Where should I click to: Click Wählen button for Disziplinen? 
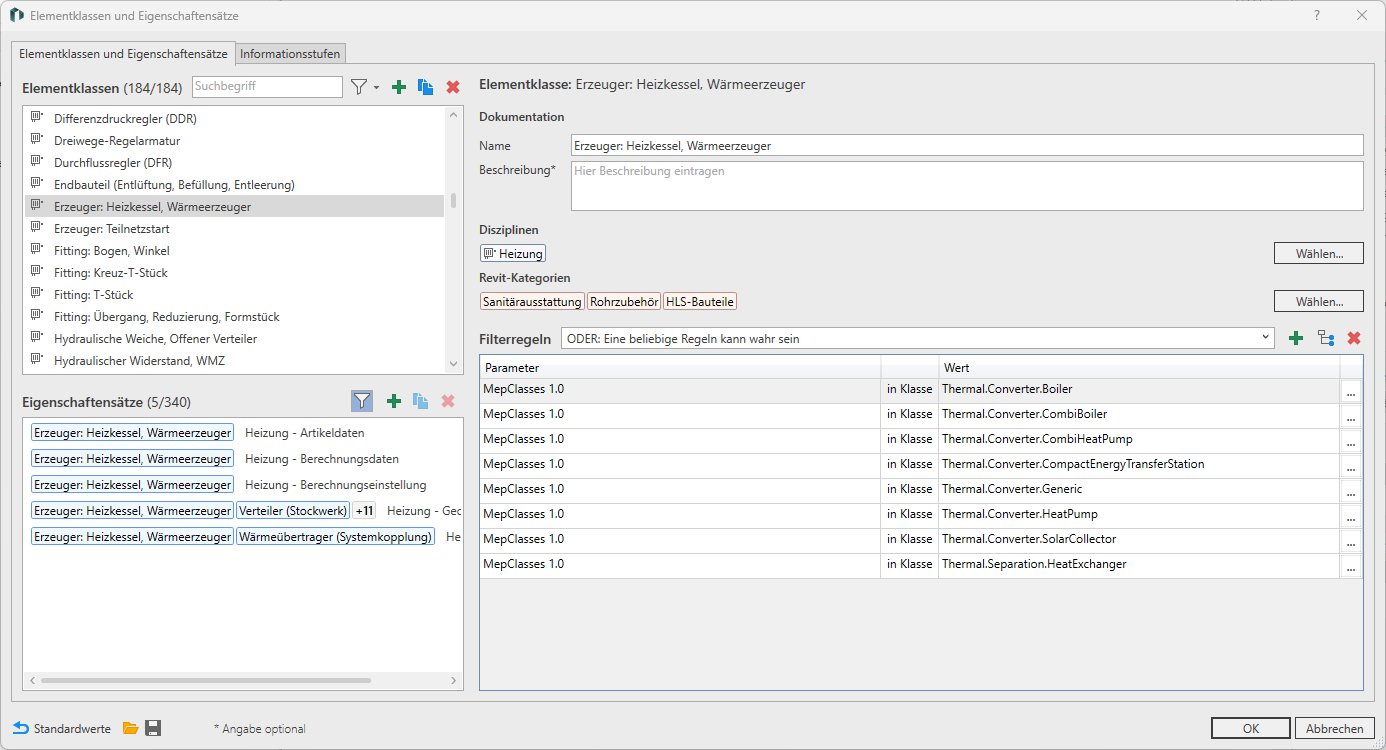click(1318, 253)
